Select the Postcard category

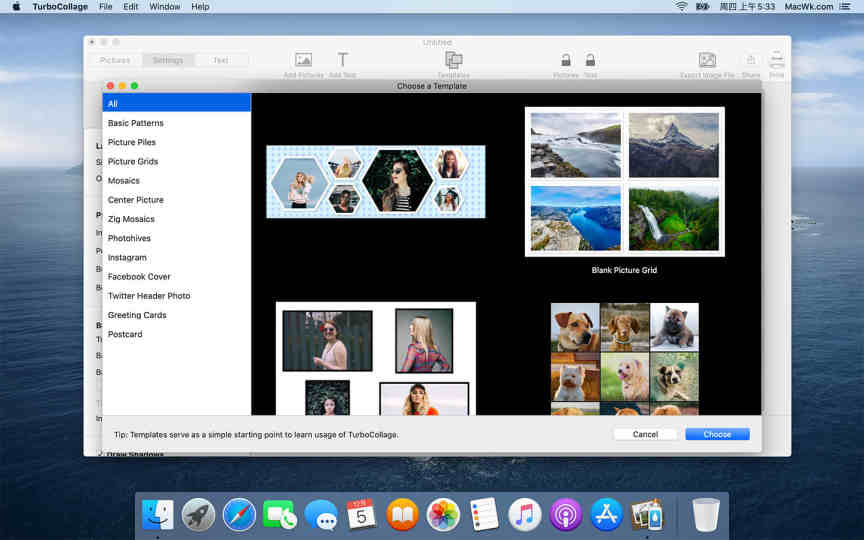pos(176,334)
